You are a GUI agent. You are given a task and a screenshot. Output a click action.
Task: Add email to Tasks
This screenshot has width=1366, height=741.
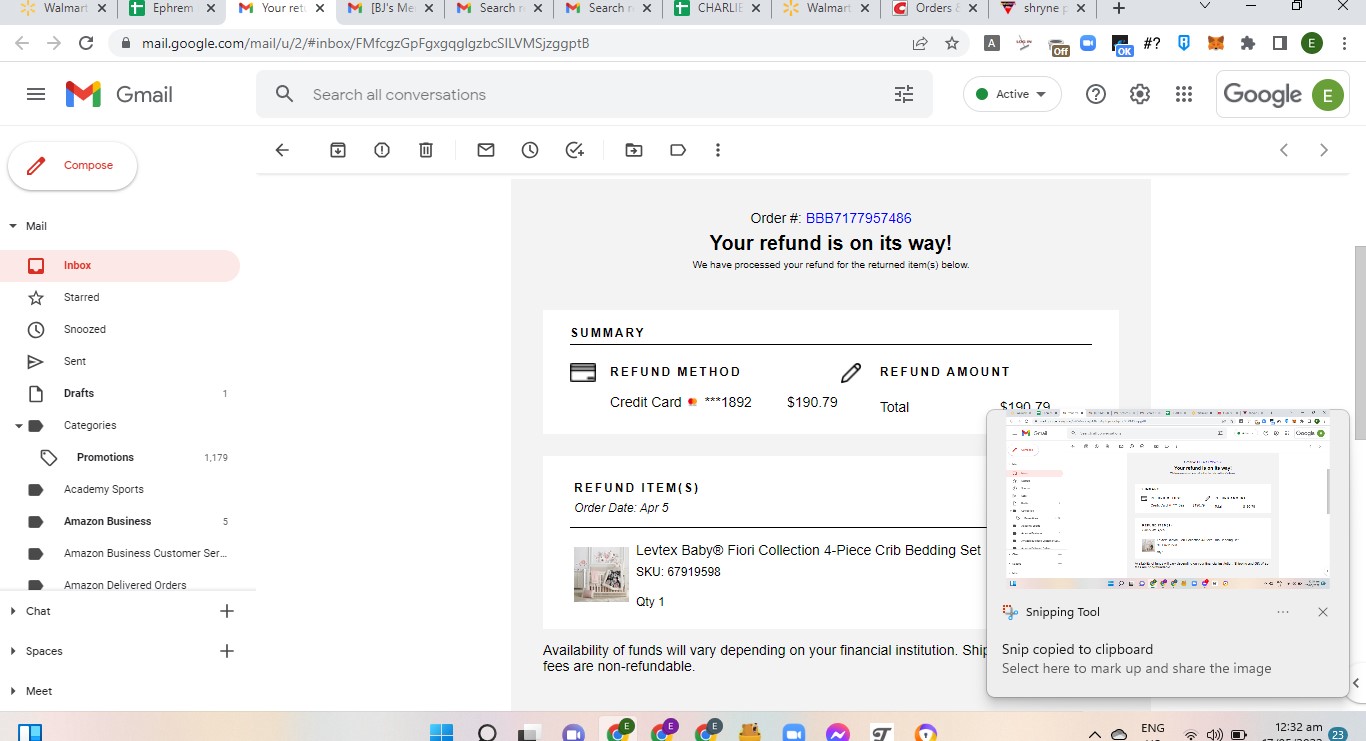(575, 150)
